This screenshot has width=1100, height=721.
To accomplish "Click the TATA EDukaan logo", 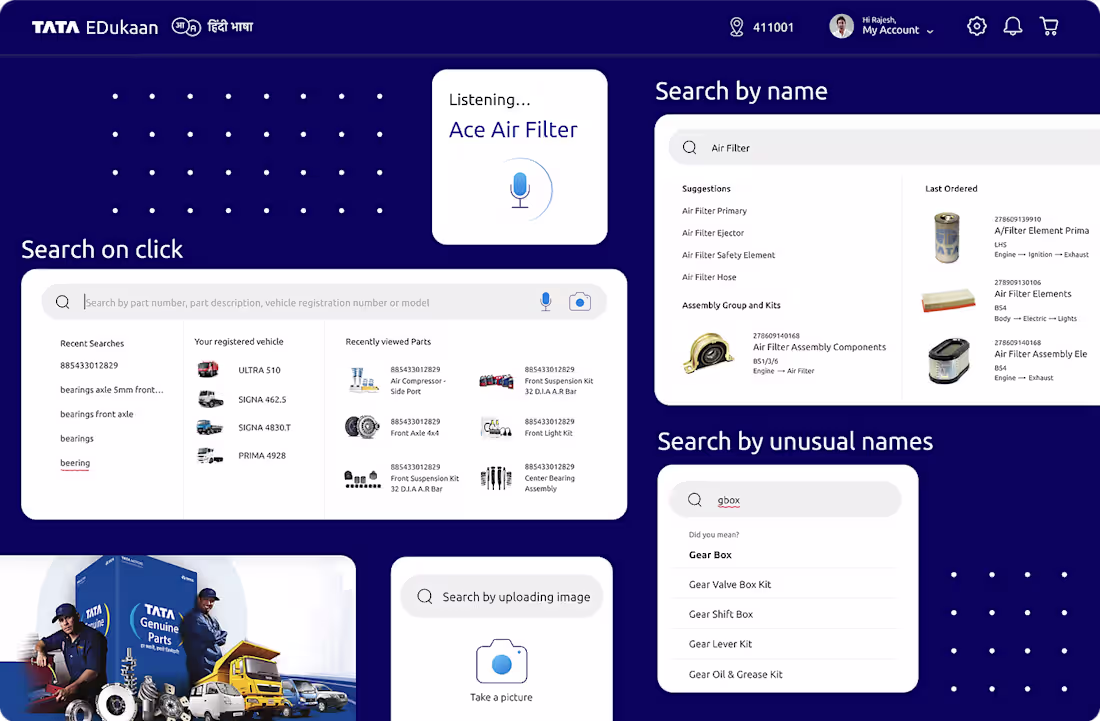I will (x=95, y=27).
